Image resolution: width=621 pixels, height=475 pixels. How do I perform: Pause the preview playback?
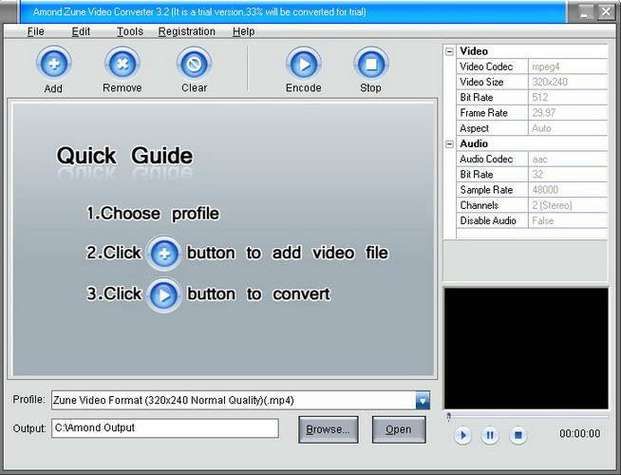pyautogui.click(x=490, y=434)
